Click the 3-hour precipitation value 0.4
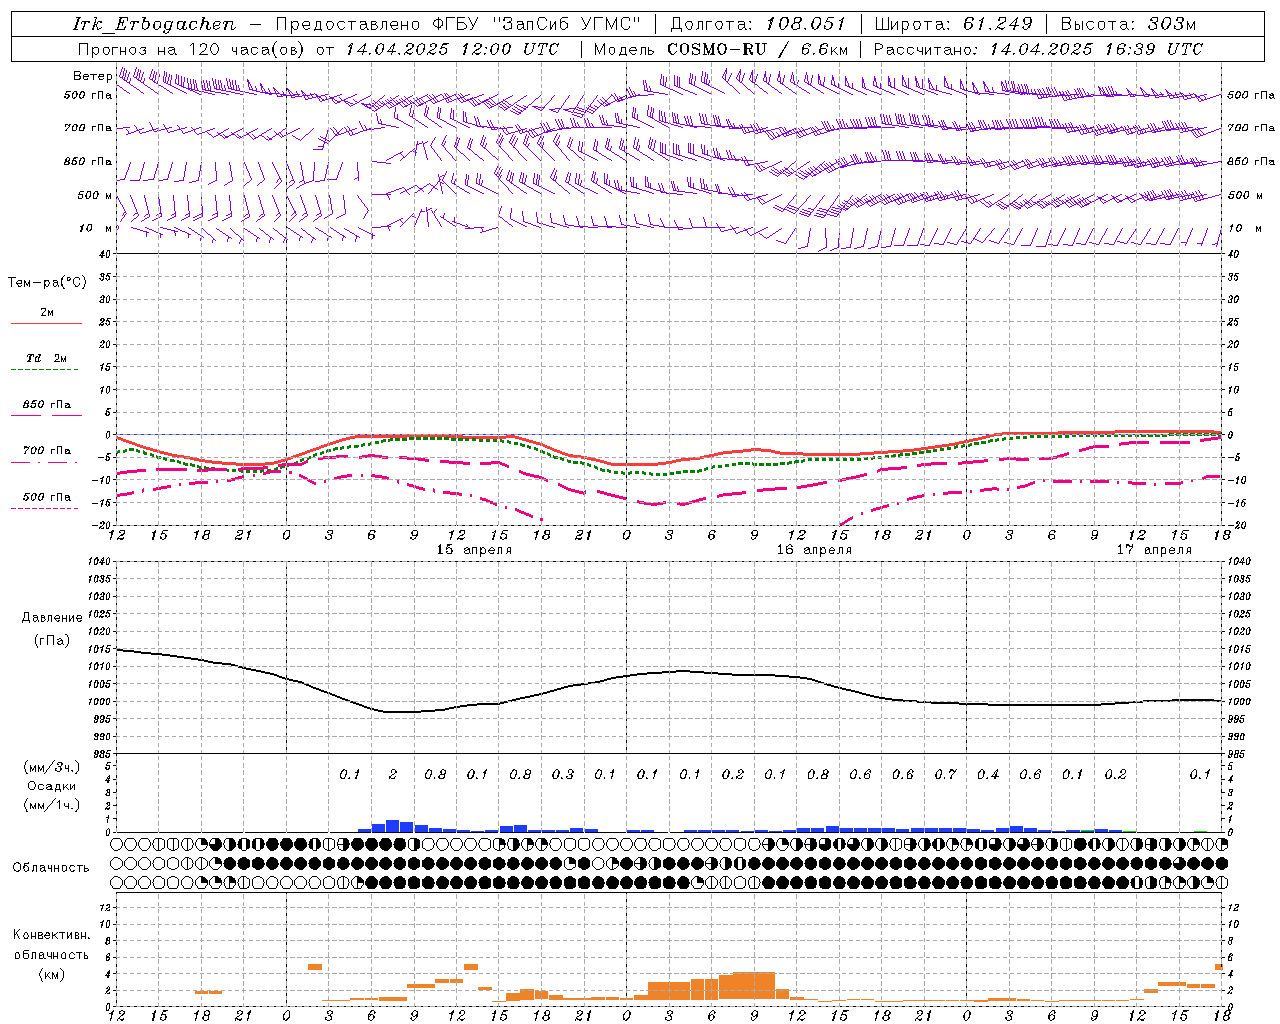Viewport: 1280px width, 1024px height. [x=988, y=775]
